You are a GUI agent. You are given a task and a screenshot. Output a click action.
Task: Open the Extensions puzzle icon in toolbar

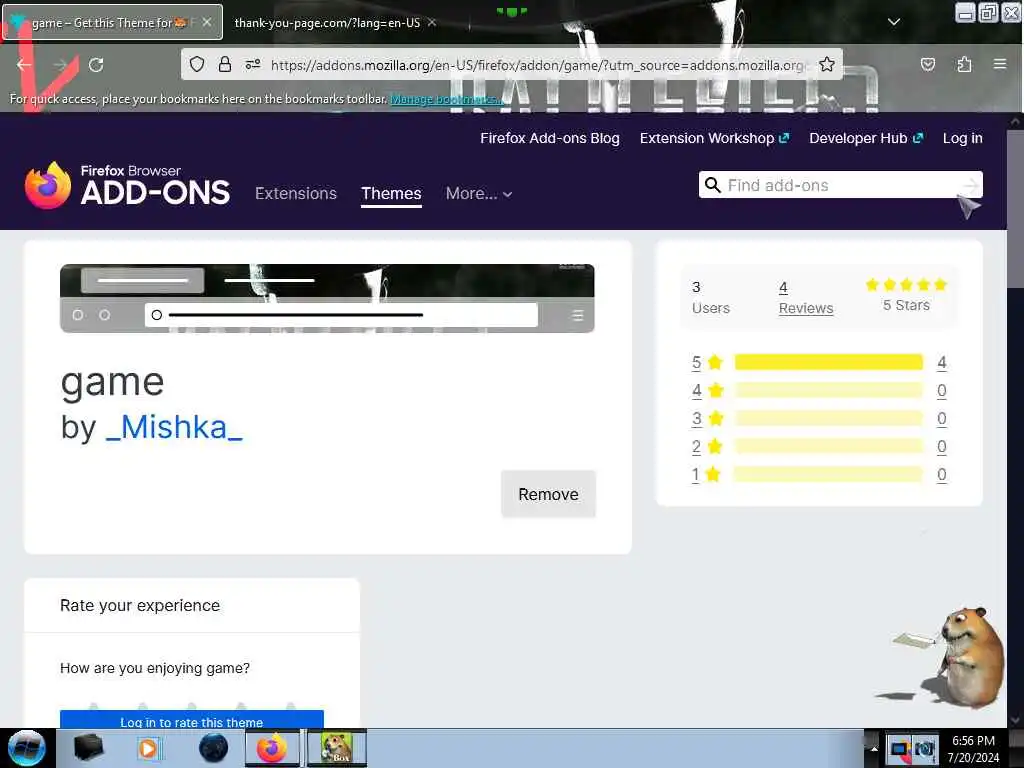tap(964, 64)
